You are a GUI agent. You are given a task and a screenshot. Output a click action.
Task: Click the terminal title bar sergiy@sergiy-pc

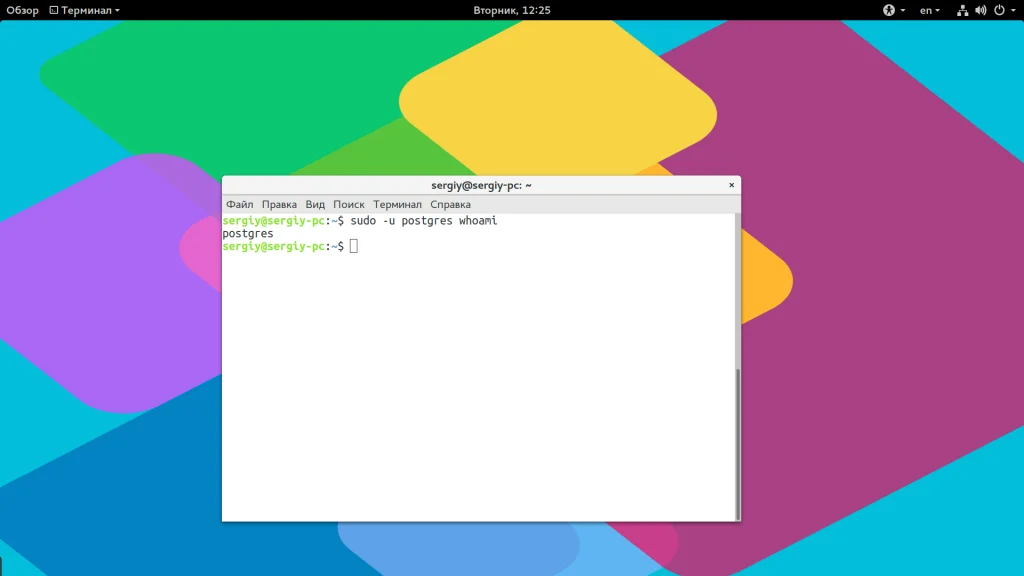point(481,185)
